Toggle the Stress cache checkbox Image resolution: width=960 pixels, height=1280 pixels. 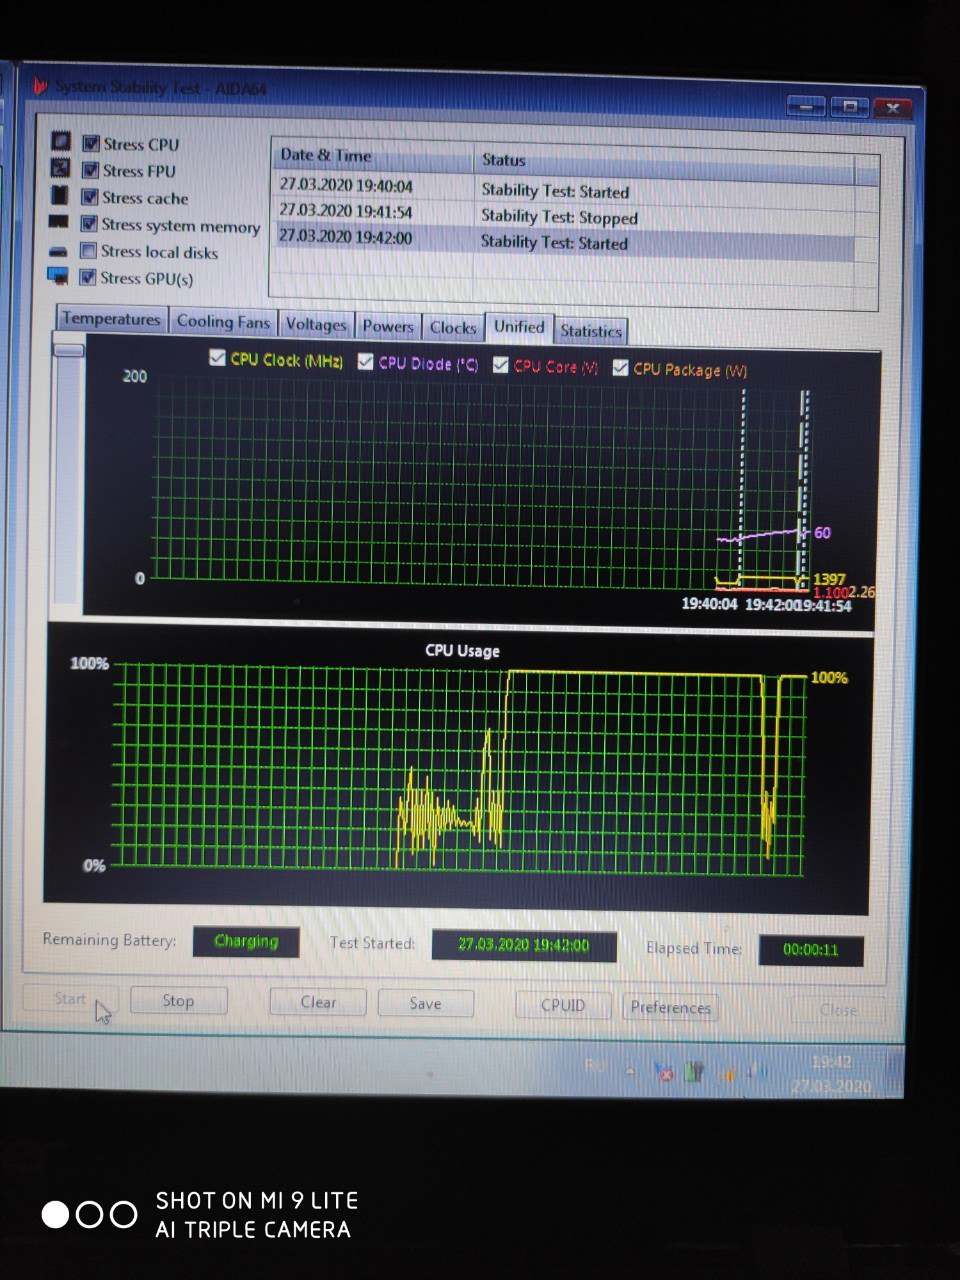(x=90, y=197)
